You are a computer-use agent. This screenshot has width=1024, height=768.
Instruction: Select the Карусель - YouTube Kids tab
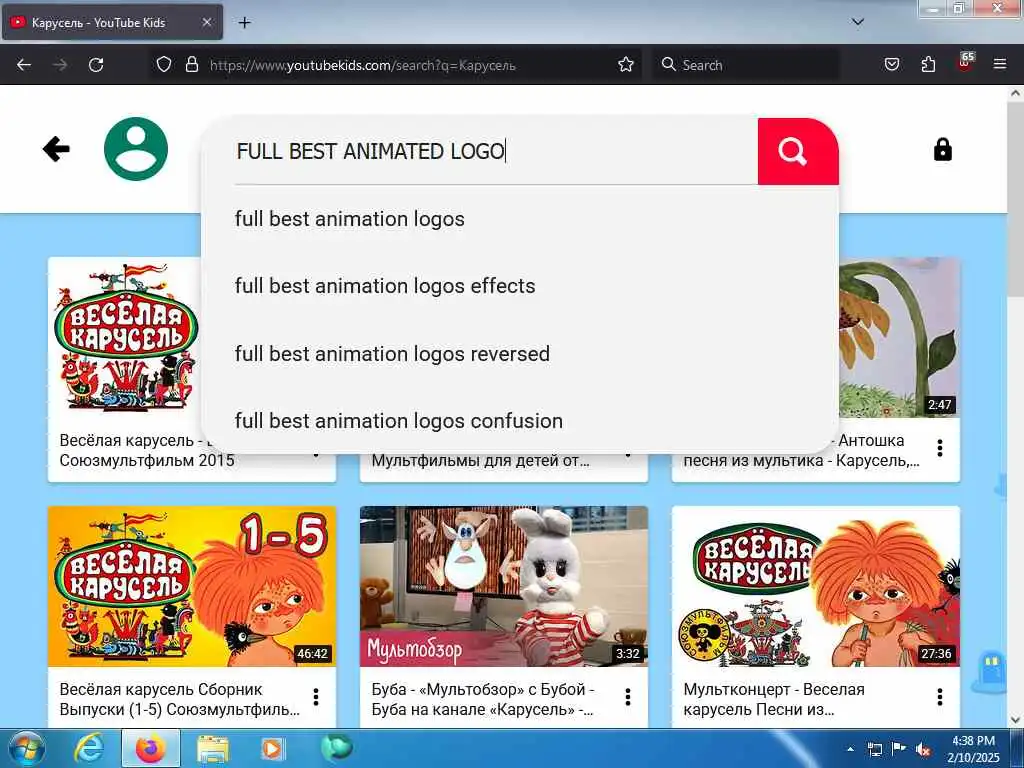pyautogui.click(x=112, y=22)
